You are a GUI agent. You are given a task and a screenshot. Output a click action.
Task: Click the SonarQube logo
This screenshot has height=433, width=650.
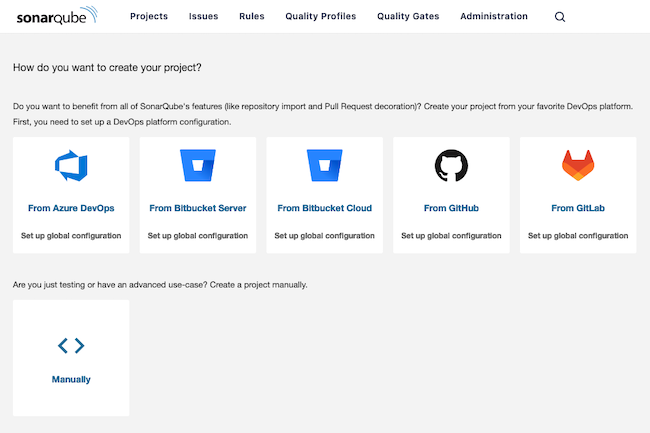[x=56, y=16]
